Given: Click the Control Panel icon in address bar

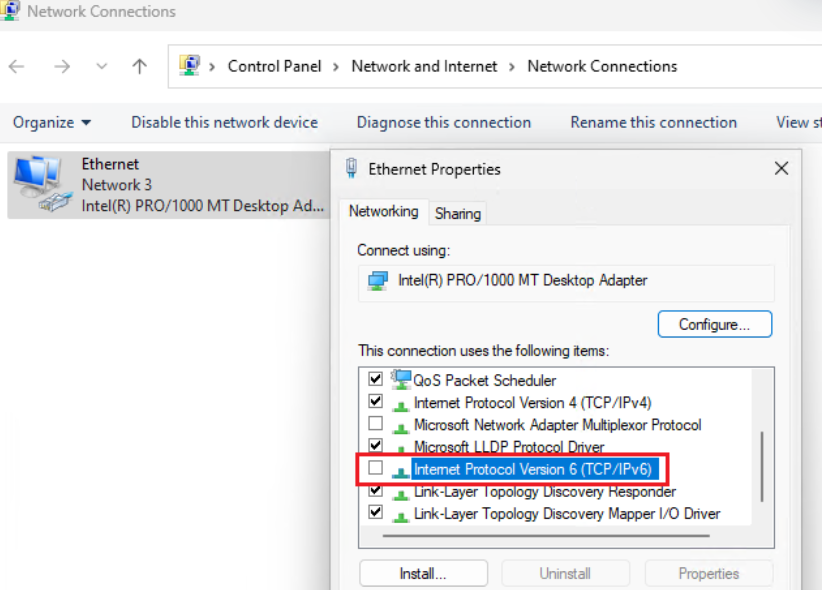Looking at the screenshot, I should tap(189, 66).
